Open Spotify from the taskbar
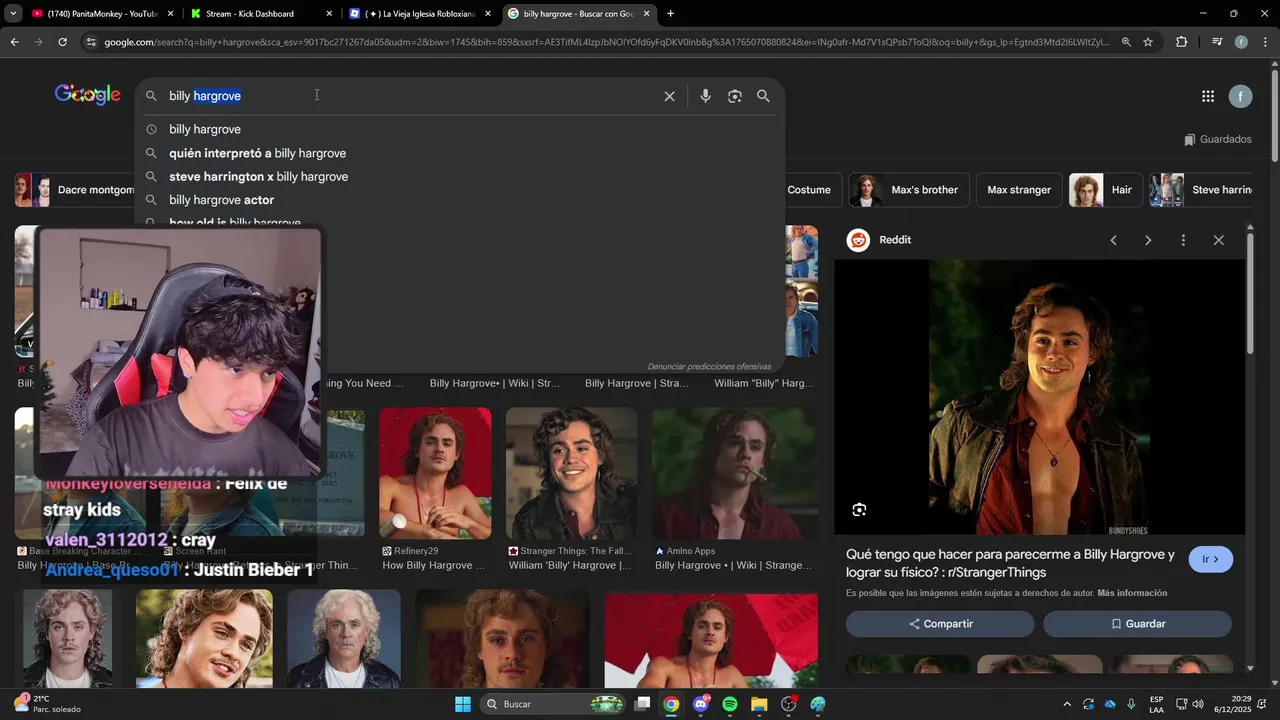1280x720 pixels. coord(730,704)
